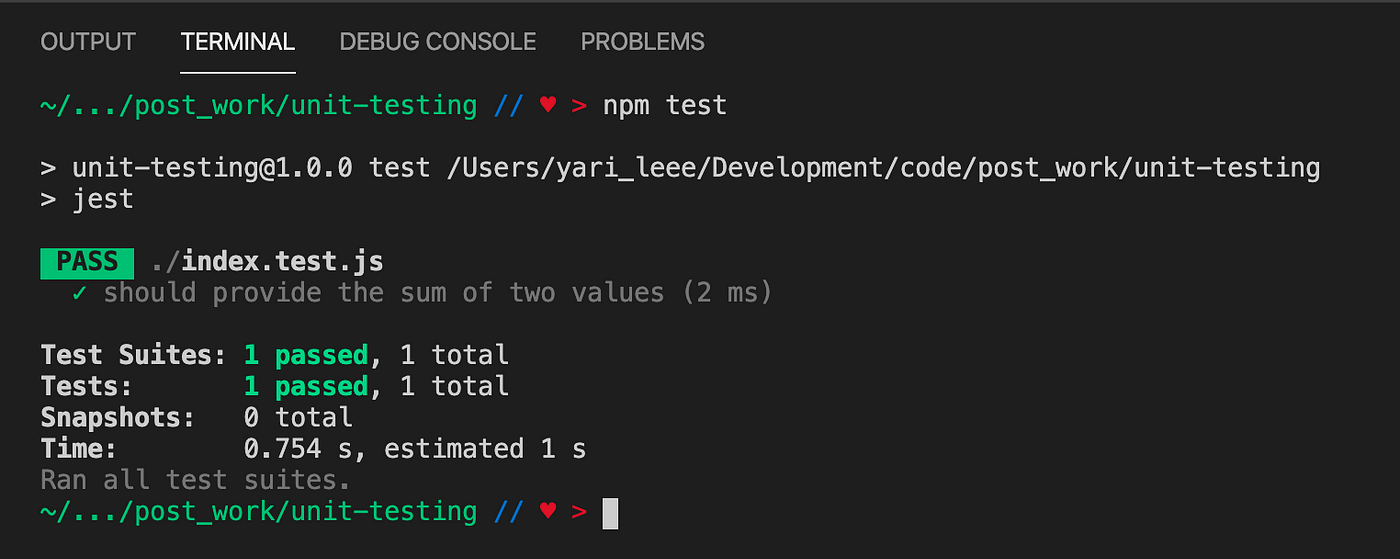The width and height of the screenshot is (1400, 559).
Task: Select the TERMINAL tab
Action: pos(238,42)
